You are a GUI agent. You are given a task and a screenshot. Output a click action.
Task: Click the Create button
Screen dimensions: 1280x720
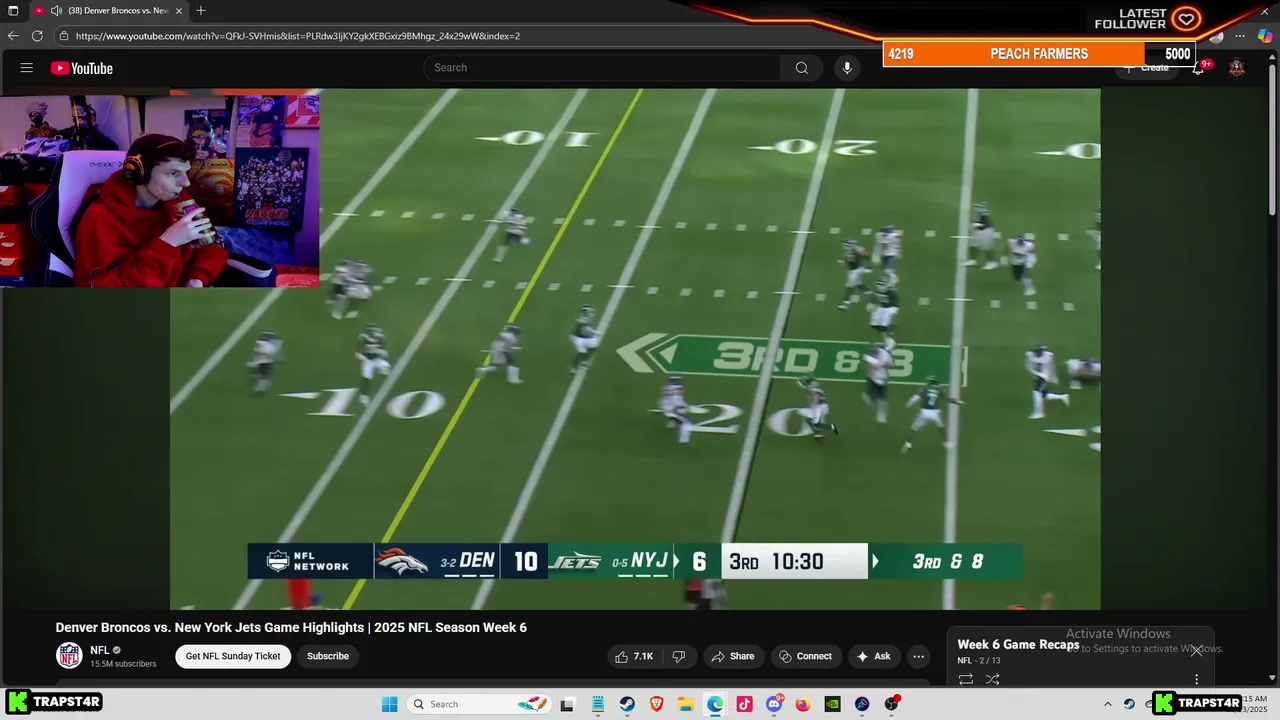1146,68
